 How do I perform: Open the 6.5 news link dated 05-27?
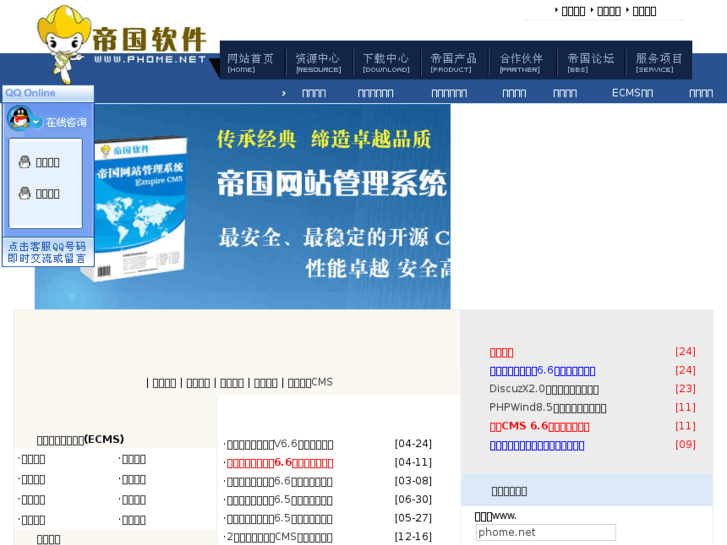(x=279, y=519)
